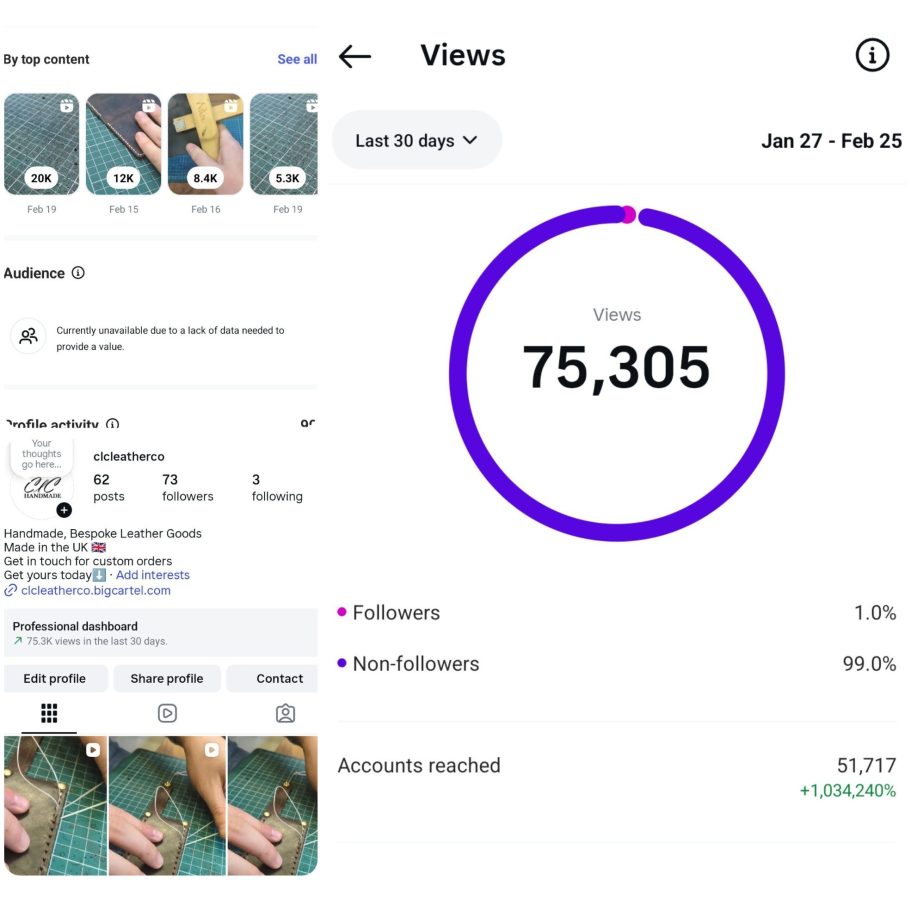Image resolution: width=911 pixels, height=911 pixels.
Task: Open the clcleatherco.bigcartel.com link
Action: pyautogui.click(x=96, y=591)
